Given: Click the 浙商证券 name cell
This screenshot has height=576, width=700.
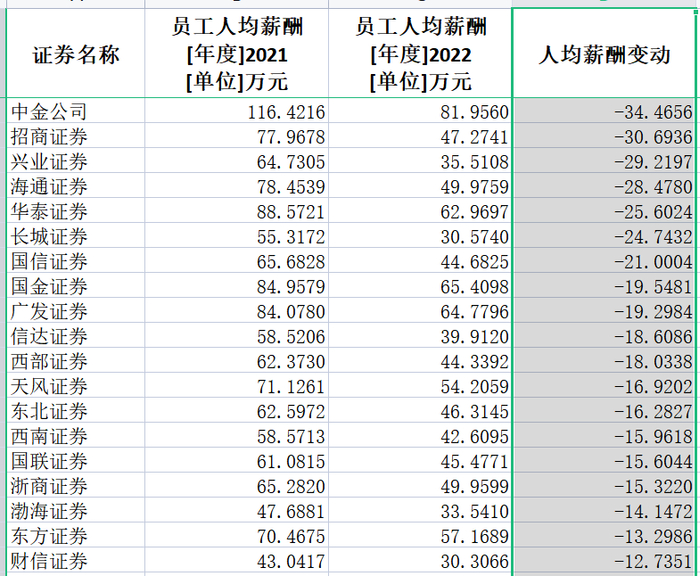Looking at the screenshot, I should 75,485.
